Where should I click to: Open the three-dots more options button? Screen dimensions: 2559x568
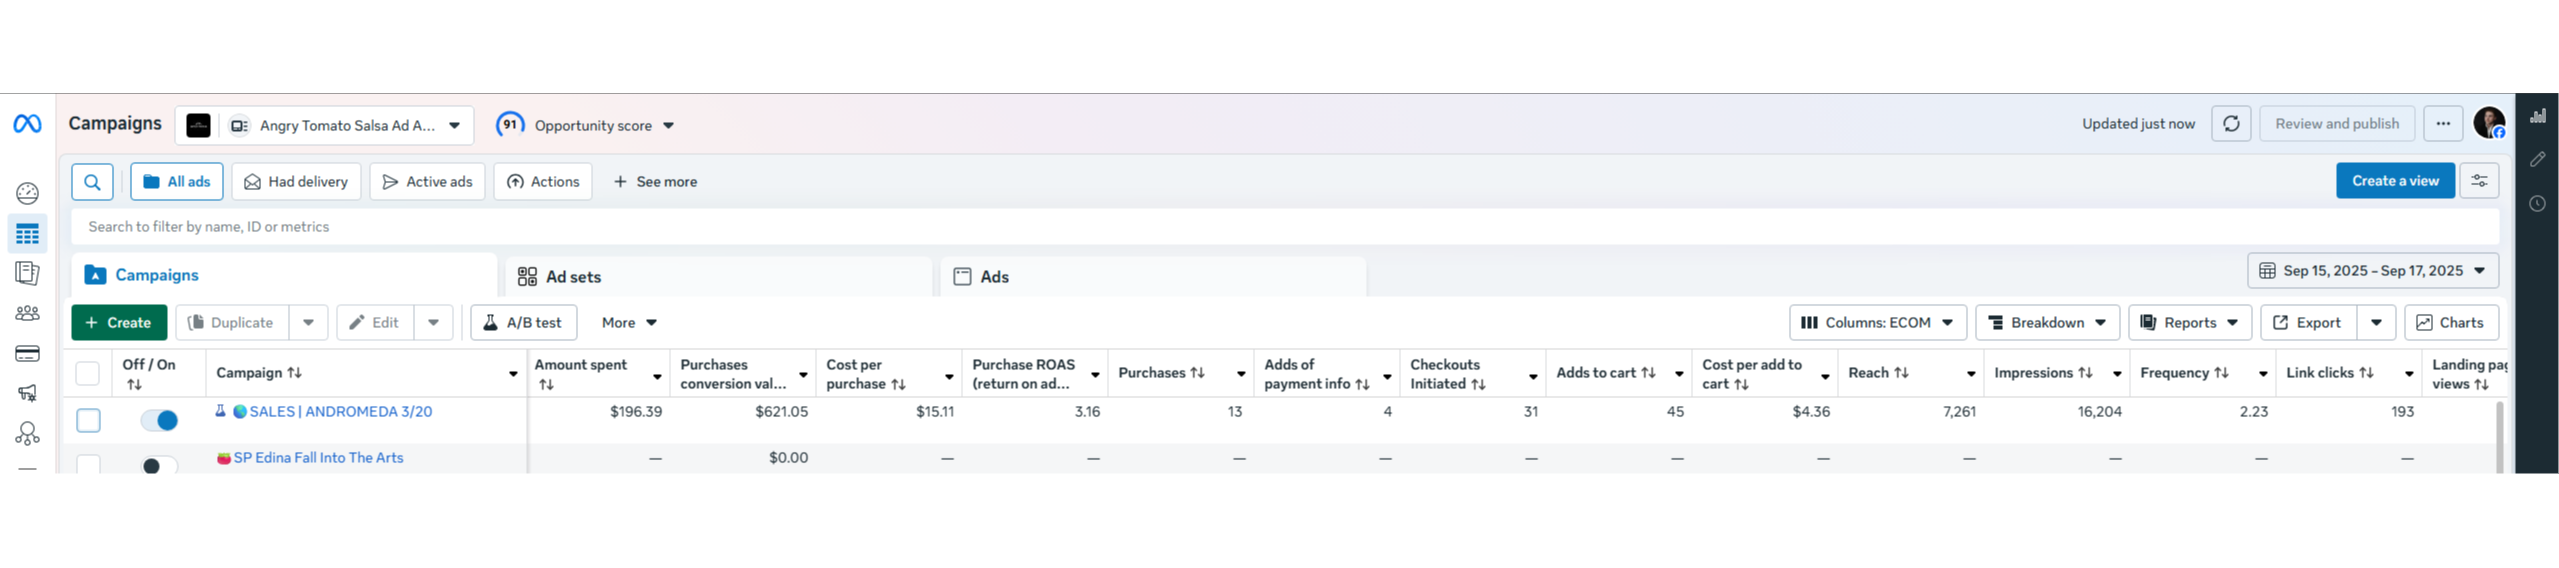coord(2442,124)
